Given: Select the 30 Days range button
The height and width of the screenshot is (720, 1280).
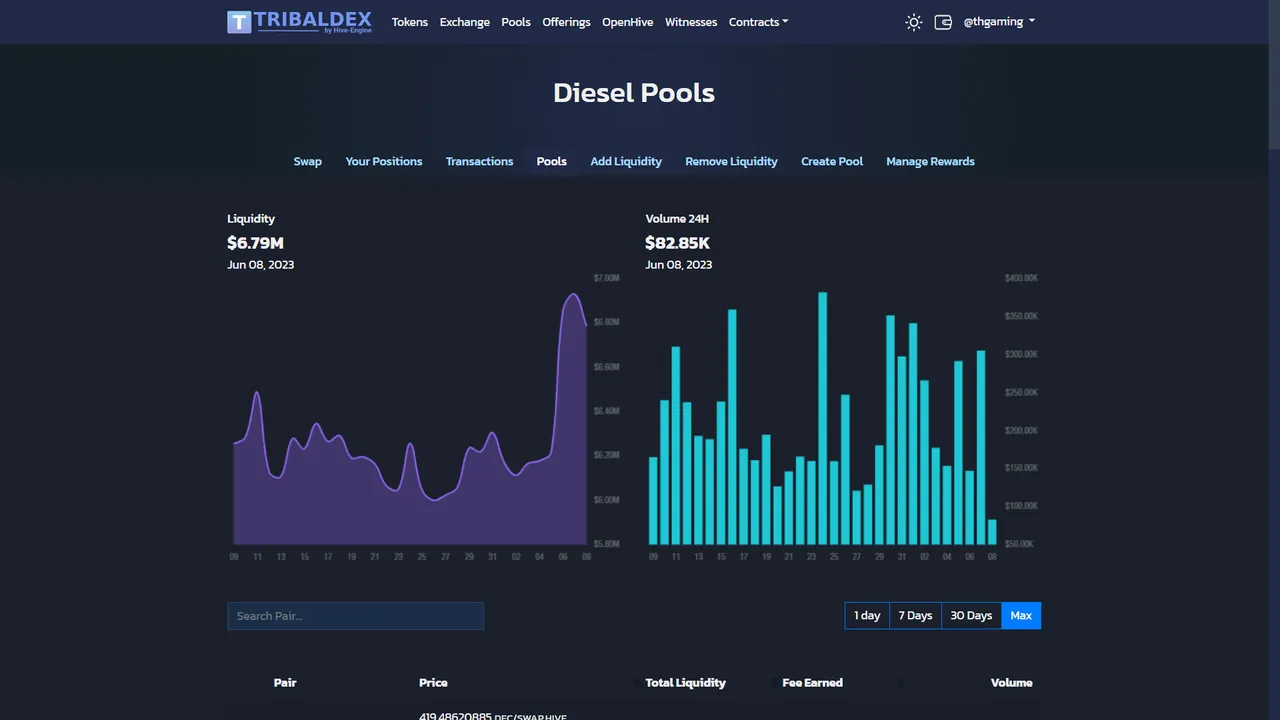Looking at the screenshot, I should pyautogui.click(x=971, y=616).
